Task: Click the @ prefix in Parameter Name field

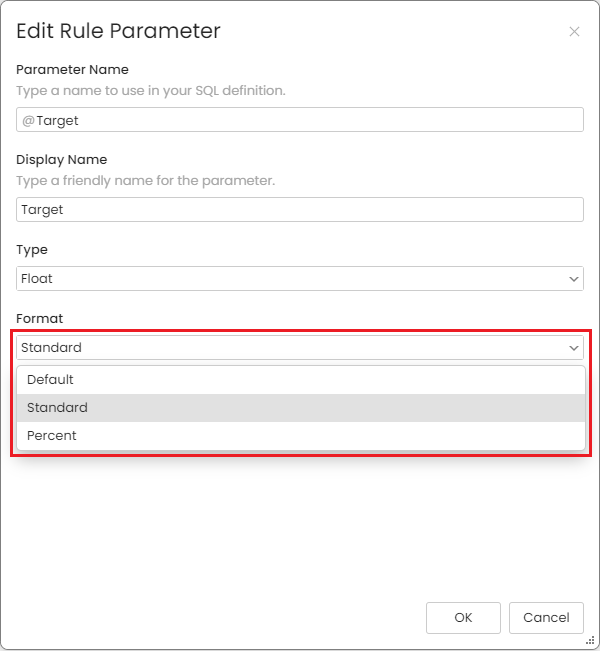Action: (x=28, y=120)
